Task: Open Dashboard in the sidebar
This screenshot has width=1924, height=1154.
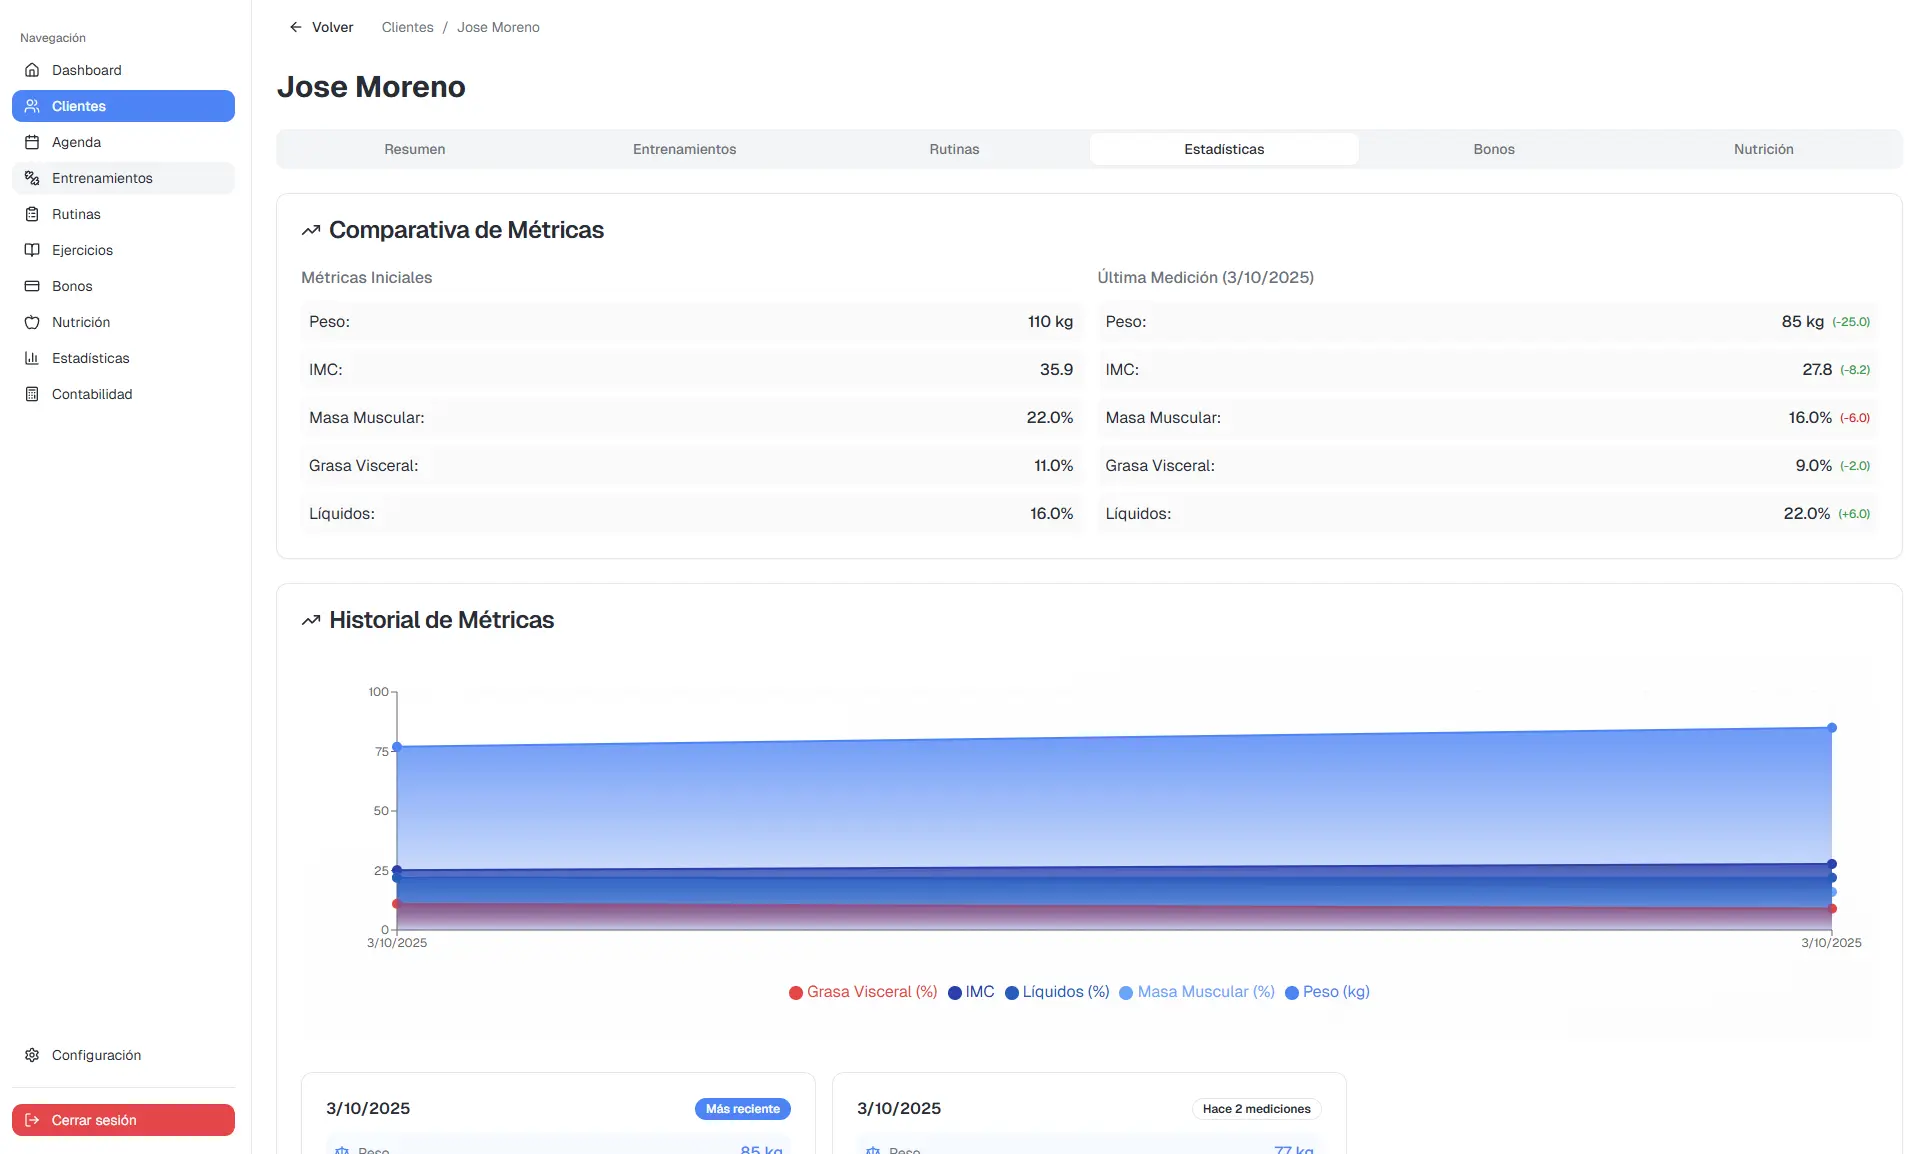Action: 123,70
